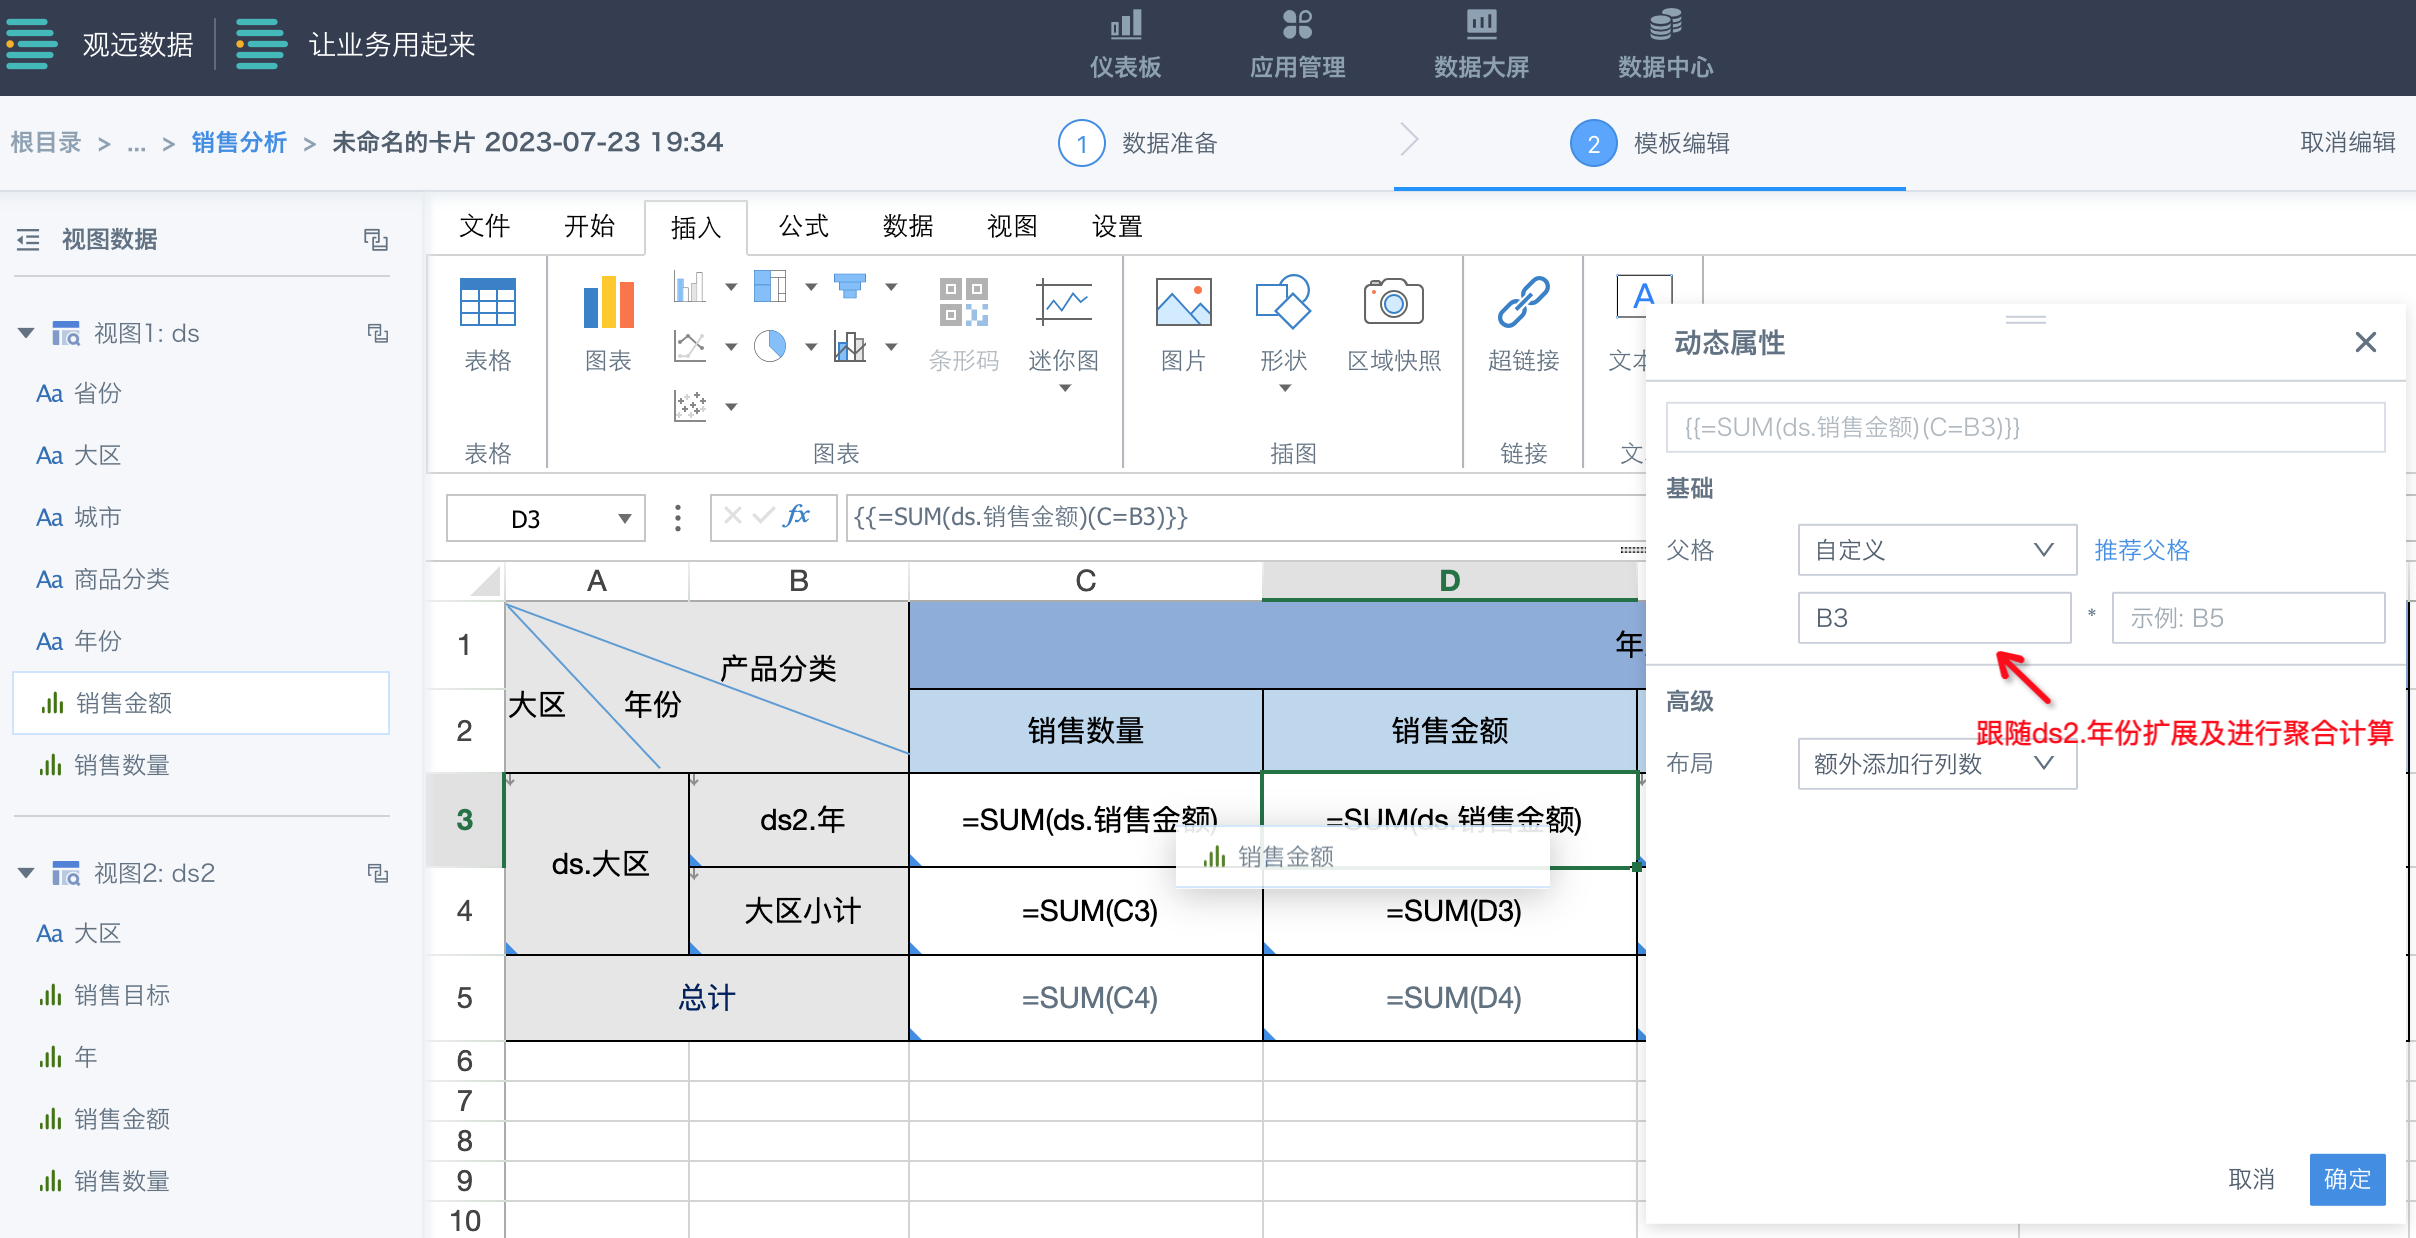
Task: Click copy icon beside 视图1: ds
Action: [377, 333]
